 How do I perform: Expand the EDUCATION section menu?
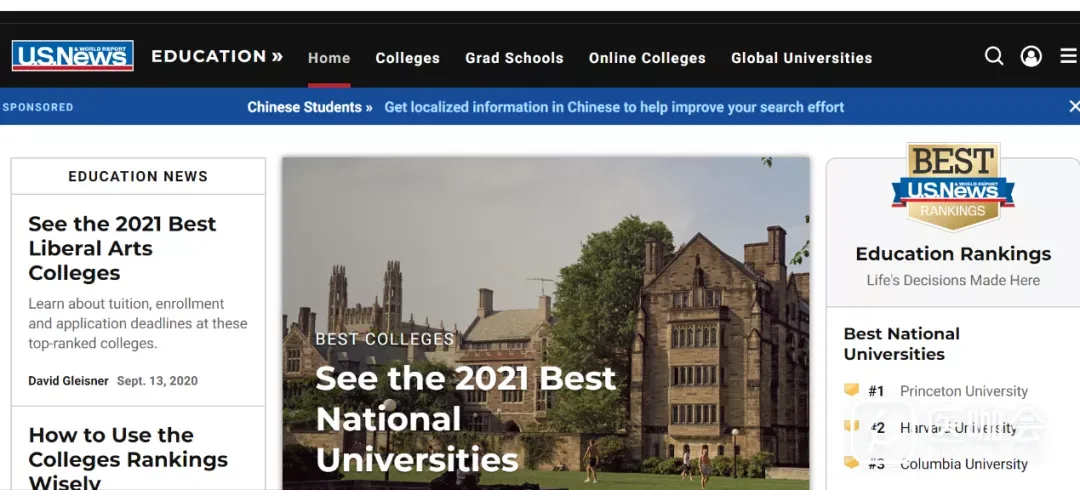[217, 57]
